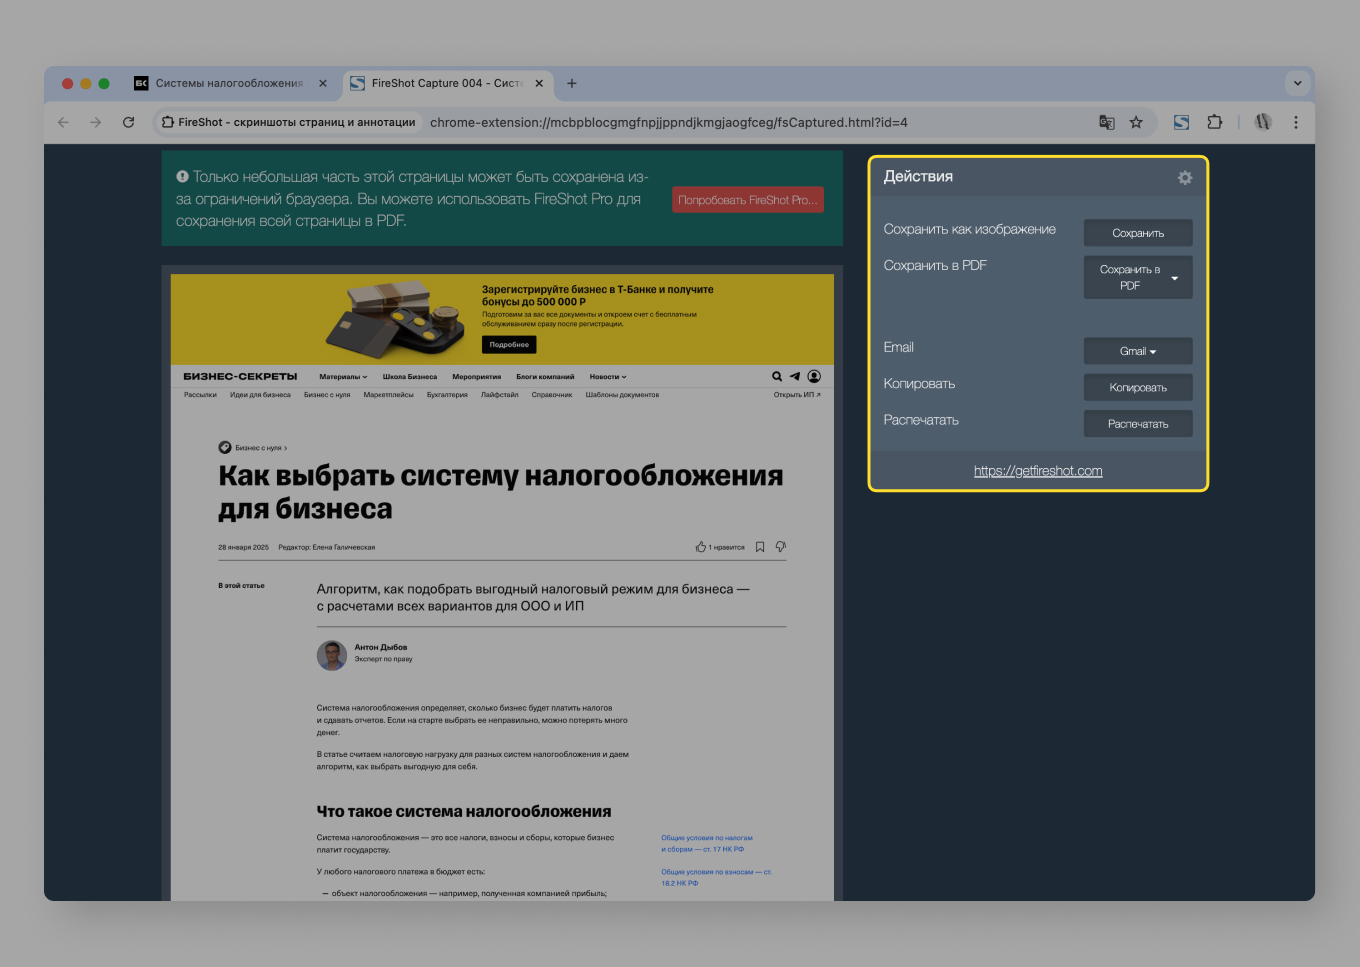The height and width of the screenshot is (967, 1360).
Task: Toggle the article bookmark ribbon icon
Action: [x=759, y=546]
